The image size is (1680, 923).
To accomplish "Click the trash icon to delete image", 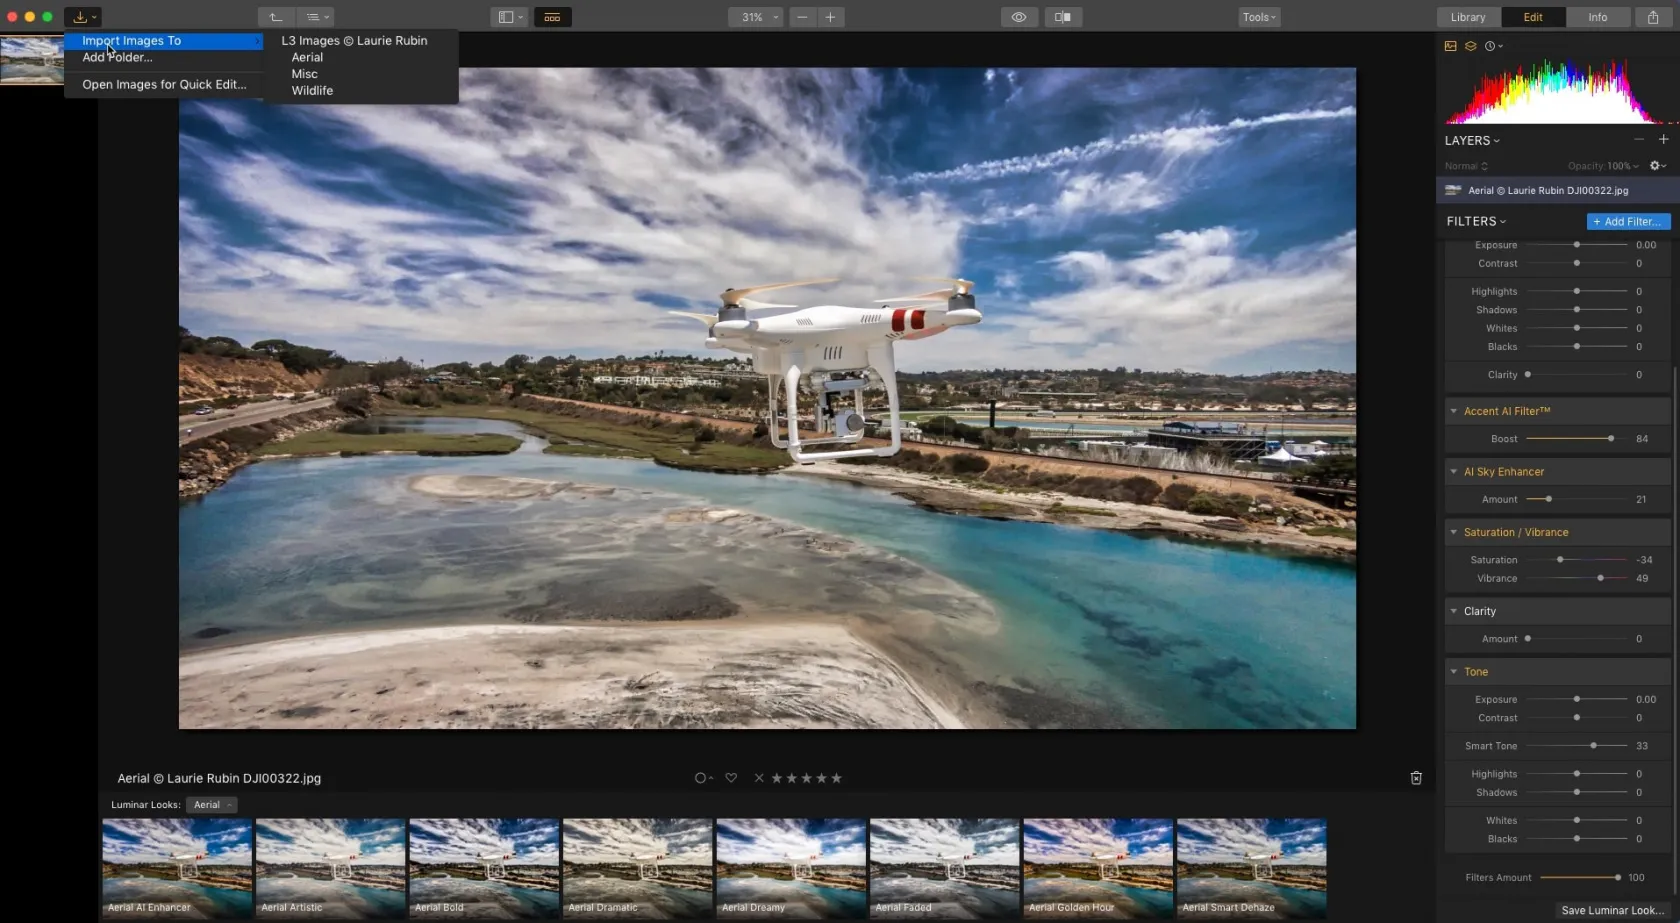I will pyautogui.click(x=1416, y=778).
